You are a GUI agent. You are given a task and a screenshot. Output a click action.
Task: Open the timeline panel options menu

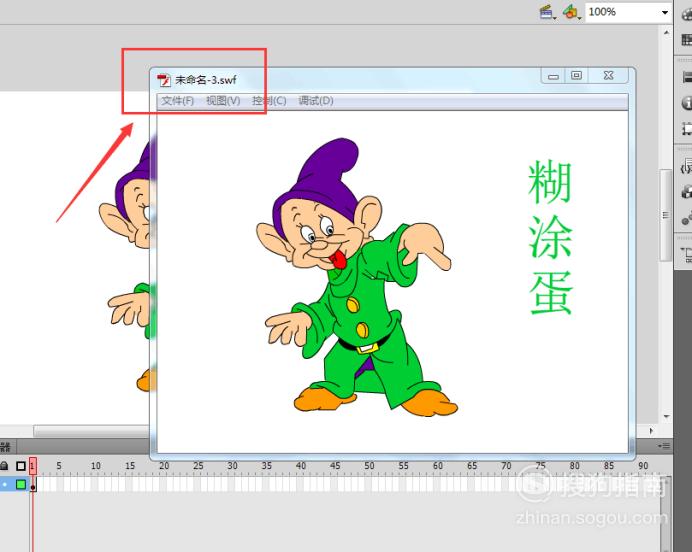coord(664,446)
